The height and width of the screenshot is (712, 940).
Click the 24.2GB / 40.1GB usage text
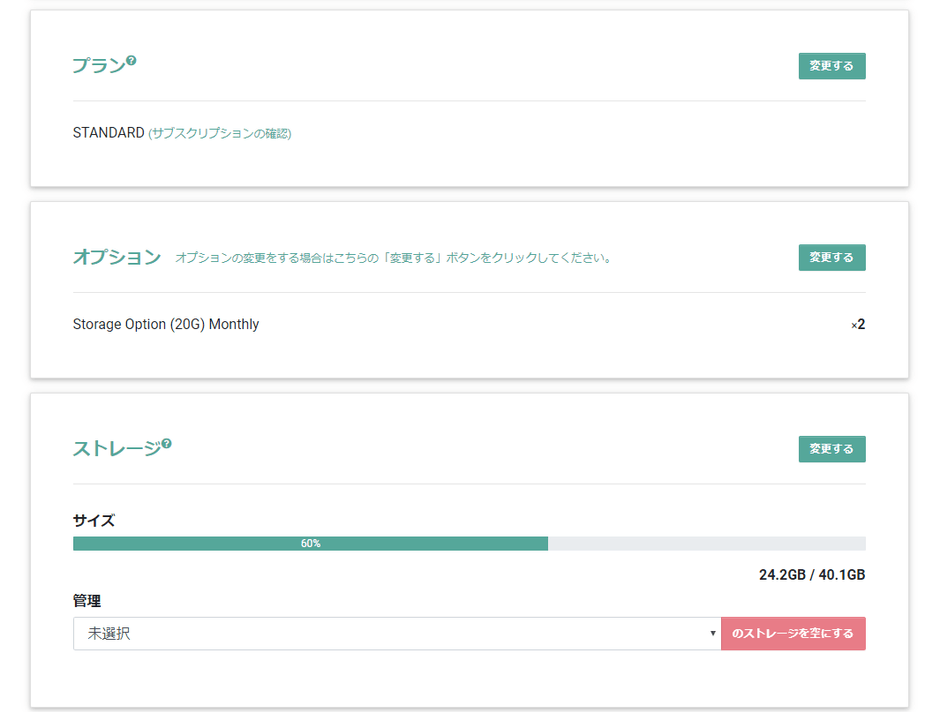[x=811, y=575]
